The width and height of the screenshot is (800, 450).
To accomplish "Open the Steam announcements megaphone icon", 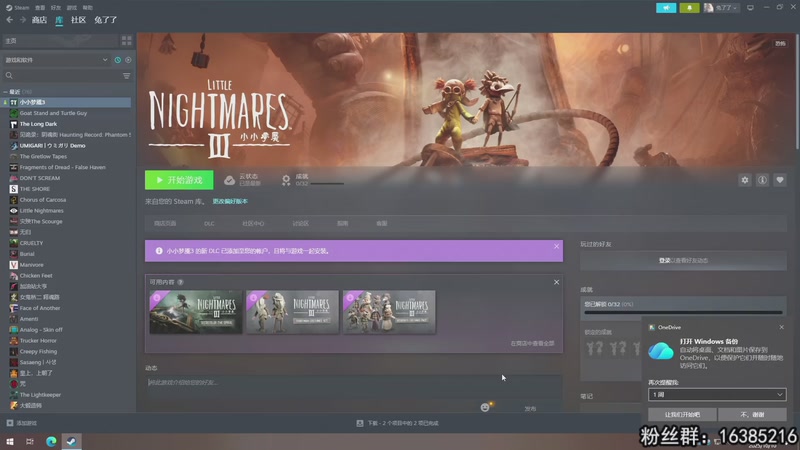I will [666, 8].
